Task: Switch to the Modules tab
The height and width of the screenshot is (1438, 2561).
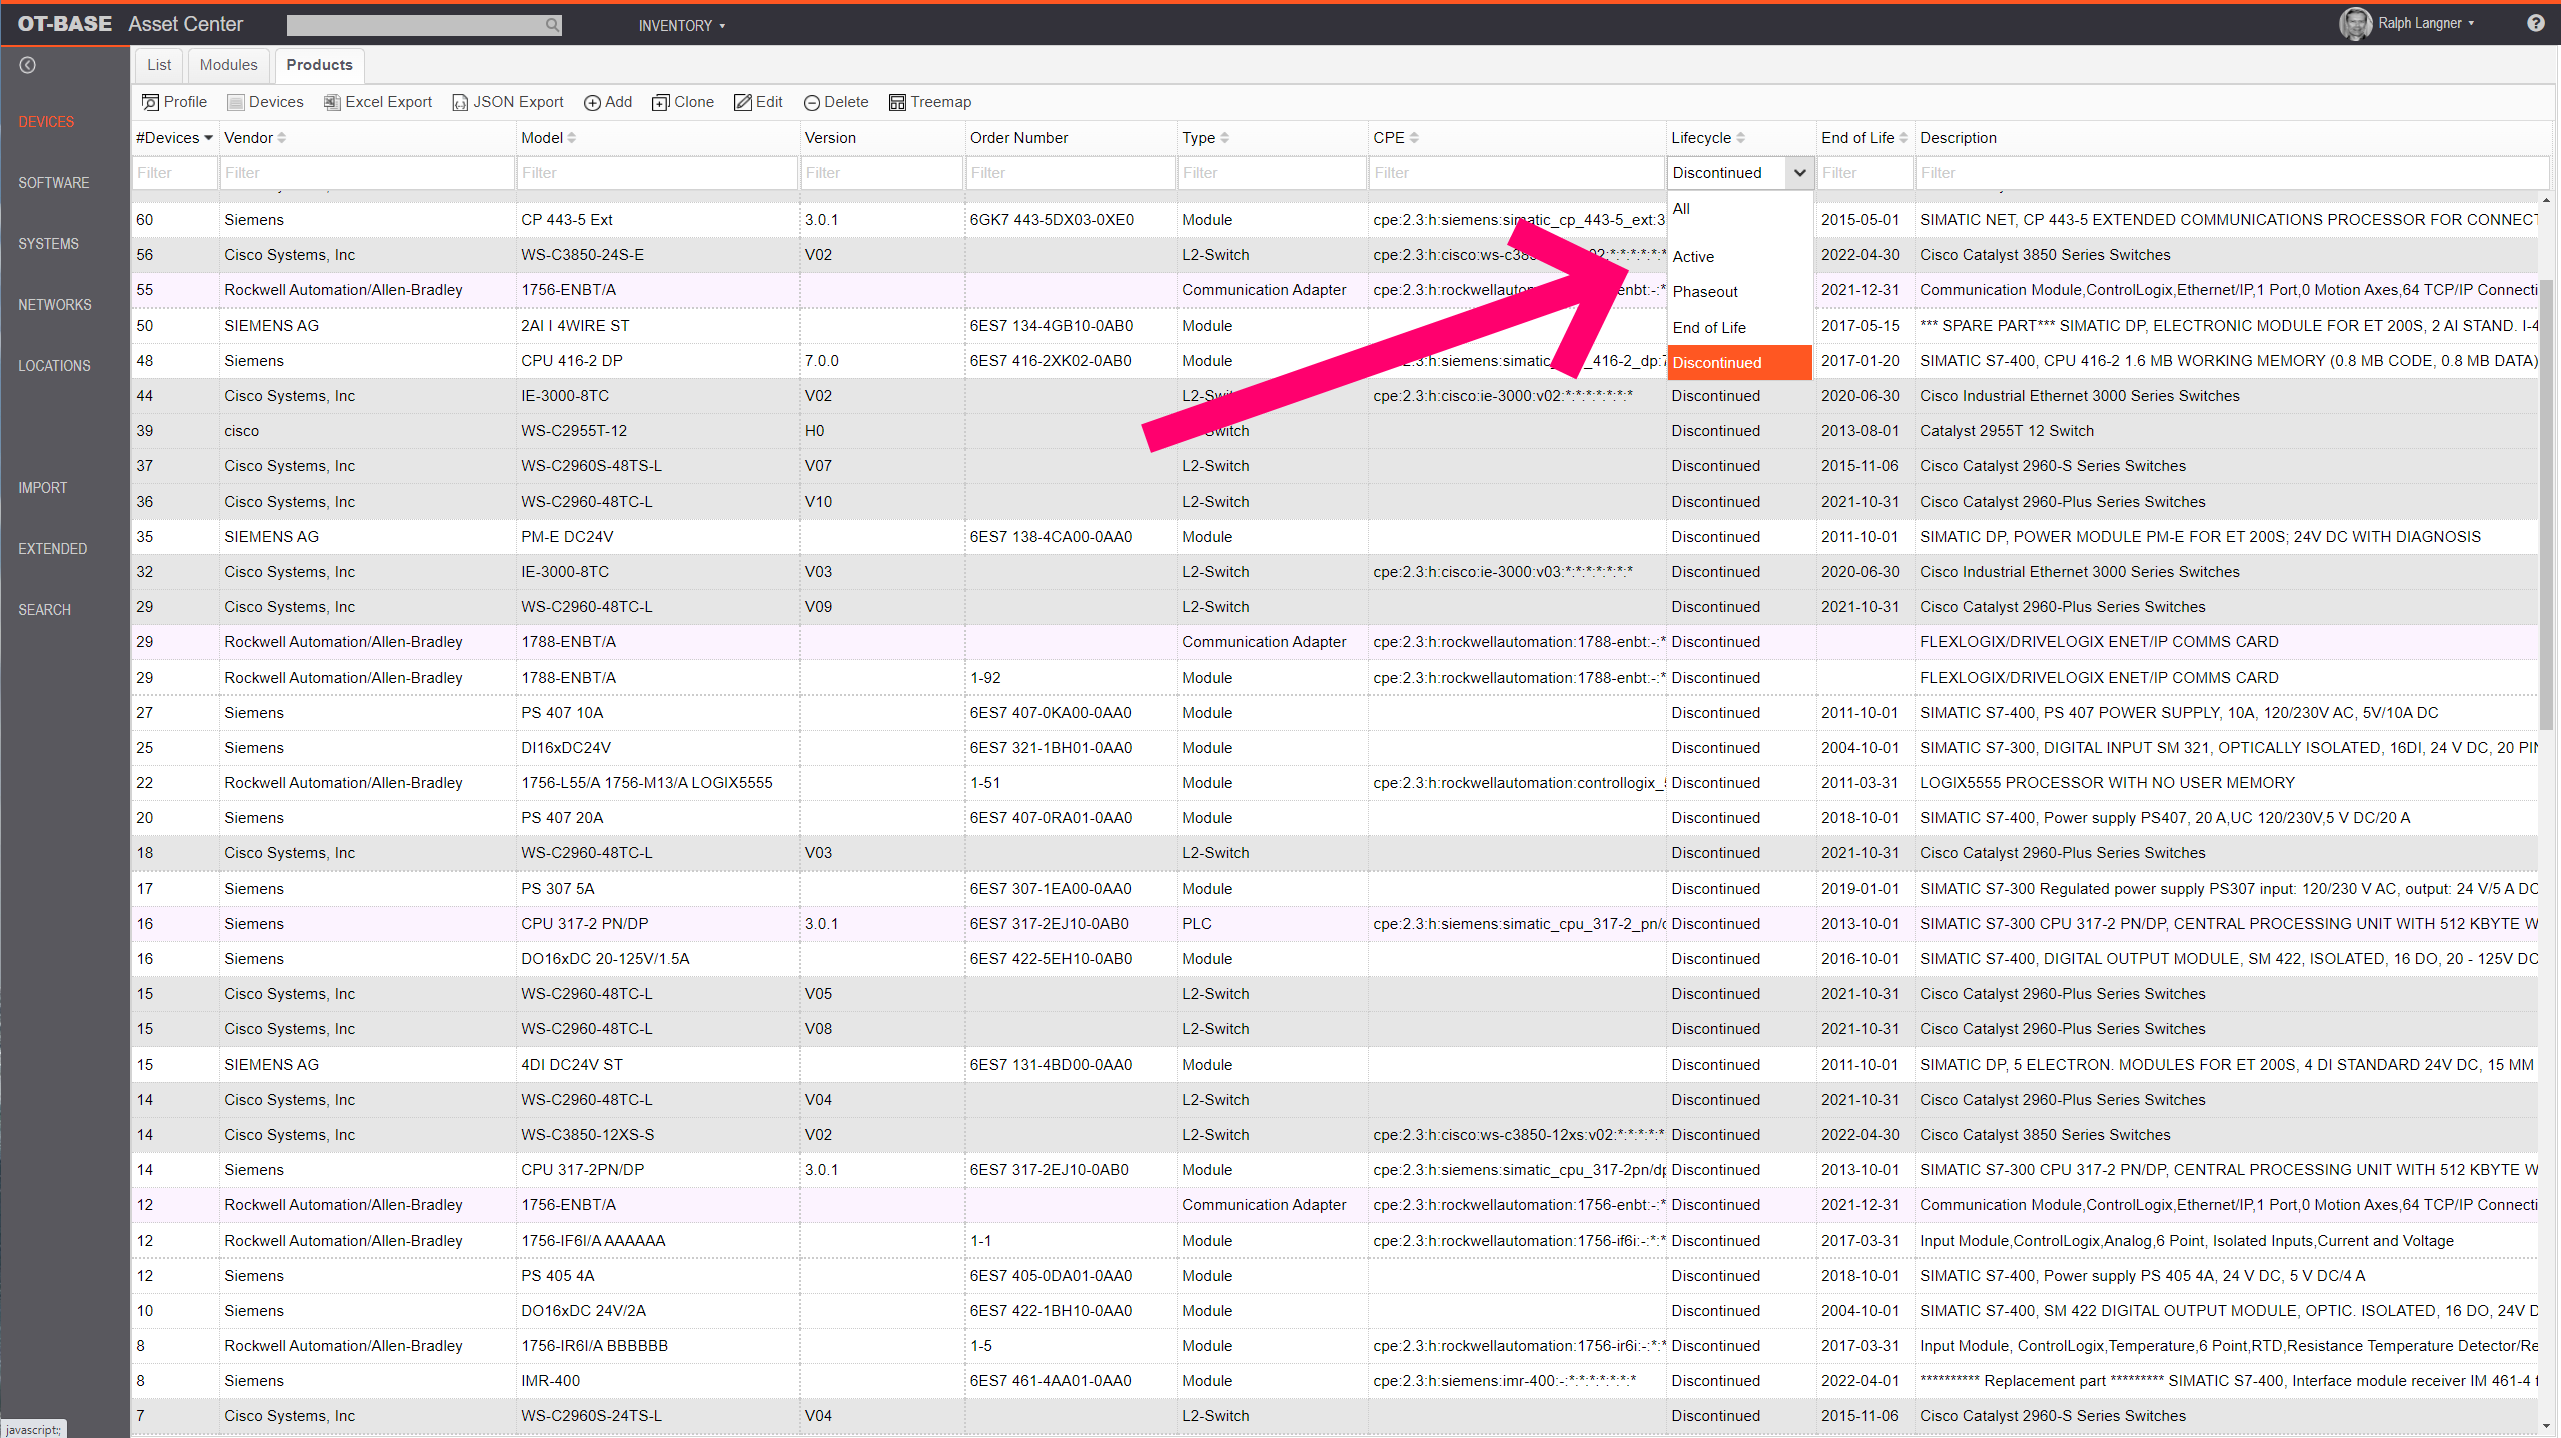Action: tap(228, 65)
